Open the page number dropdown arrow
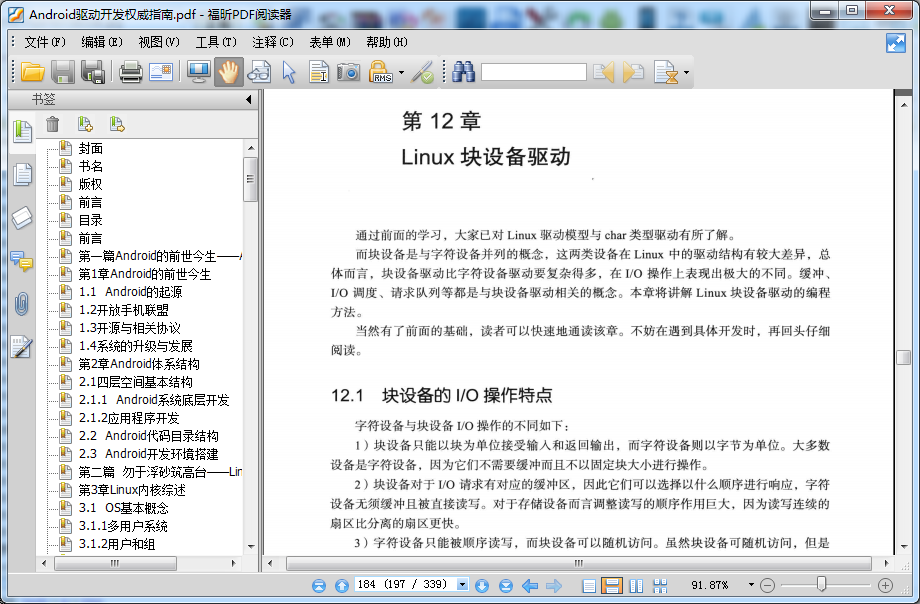 [463, 585]
